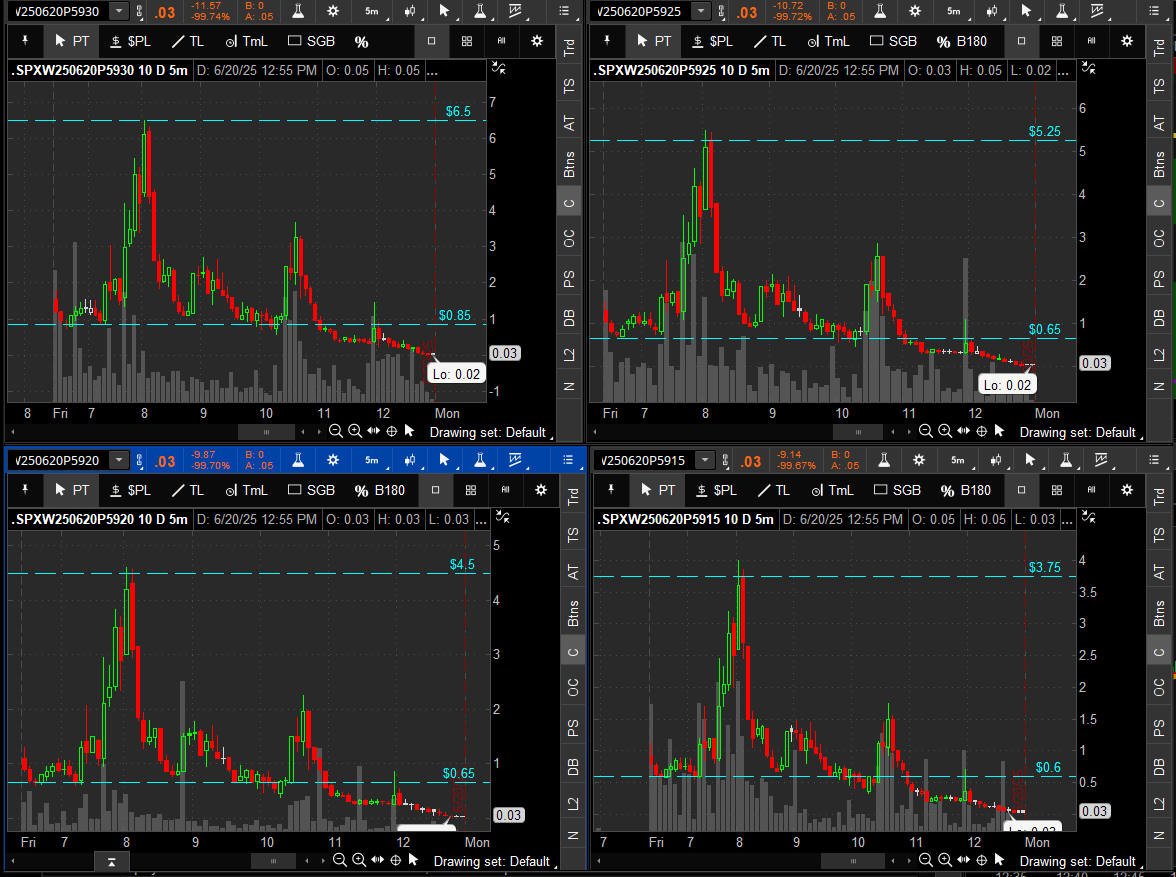Open 5m timeframe dropdown in P5915 header
Screen dimensions: 1176x877
(957, 460)
